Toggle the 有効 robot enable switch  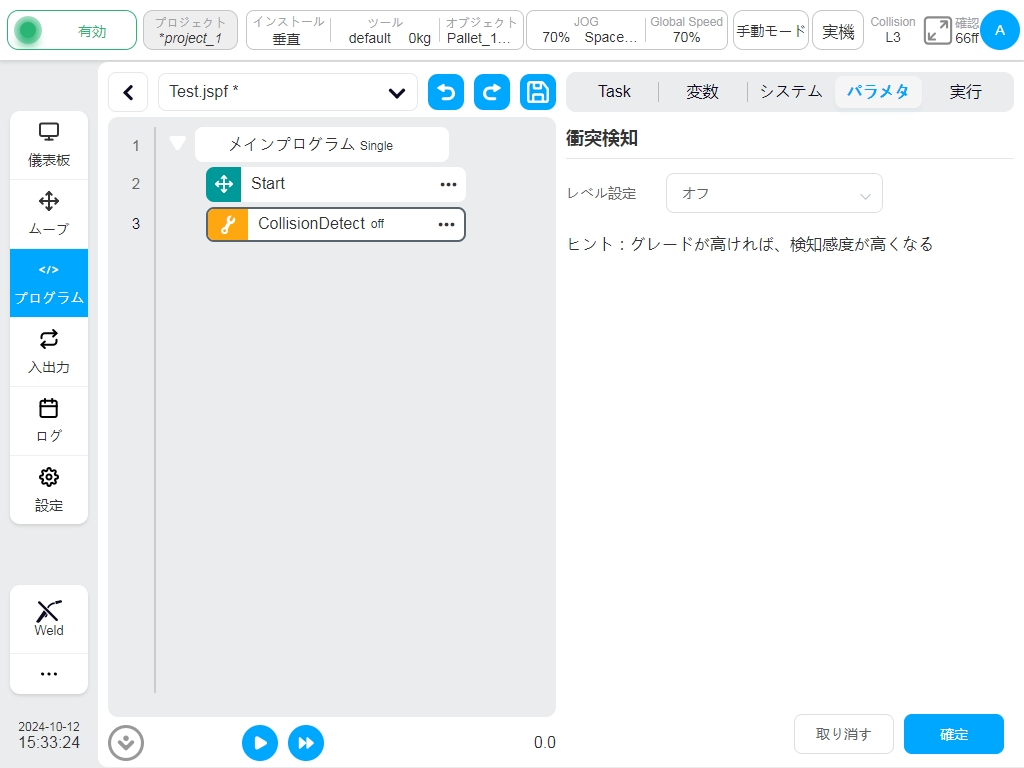(72, 31)
